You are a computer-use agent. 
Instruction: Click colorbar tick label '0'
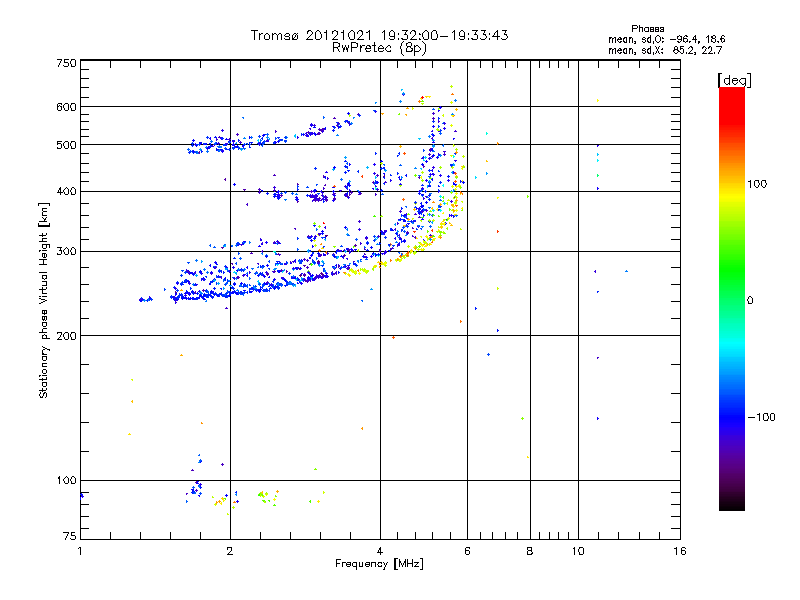[750, 301]
